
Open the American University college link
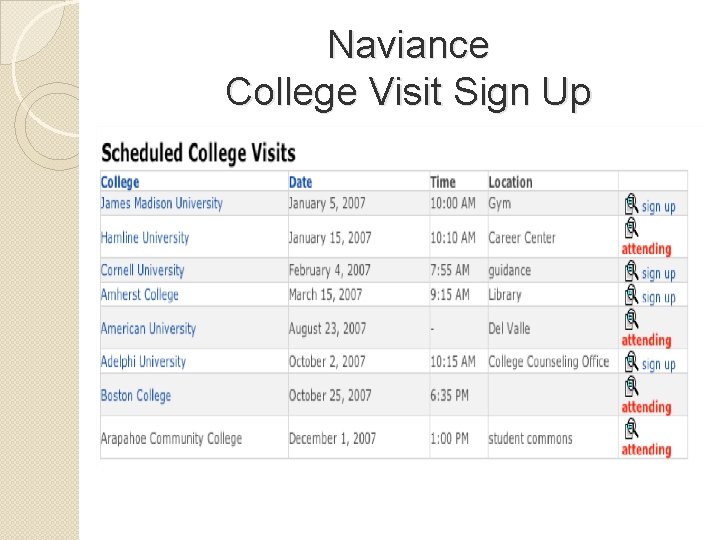[x=148, y=328]
